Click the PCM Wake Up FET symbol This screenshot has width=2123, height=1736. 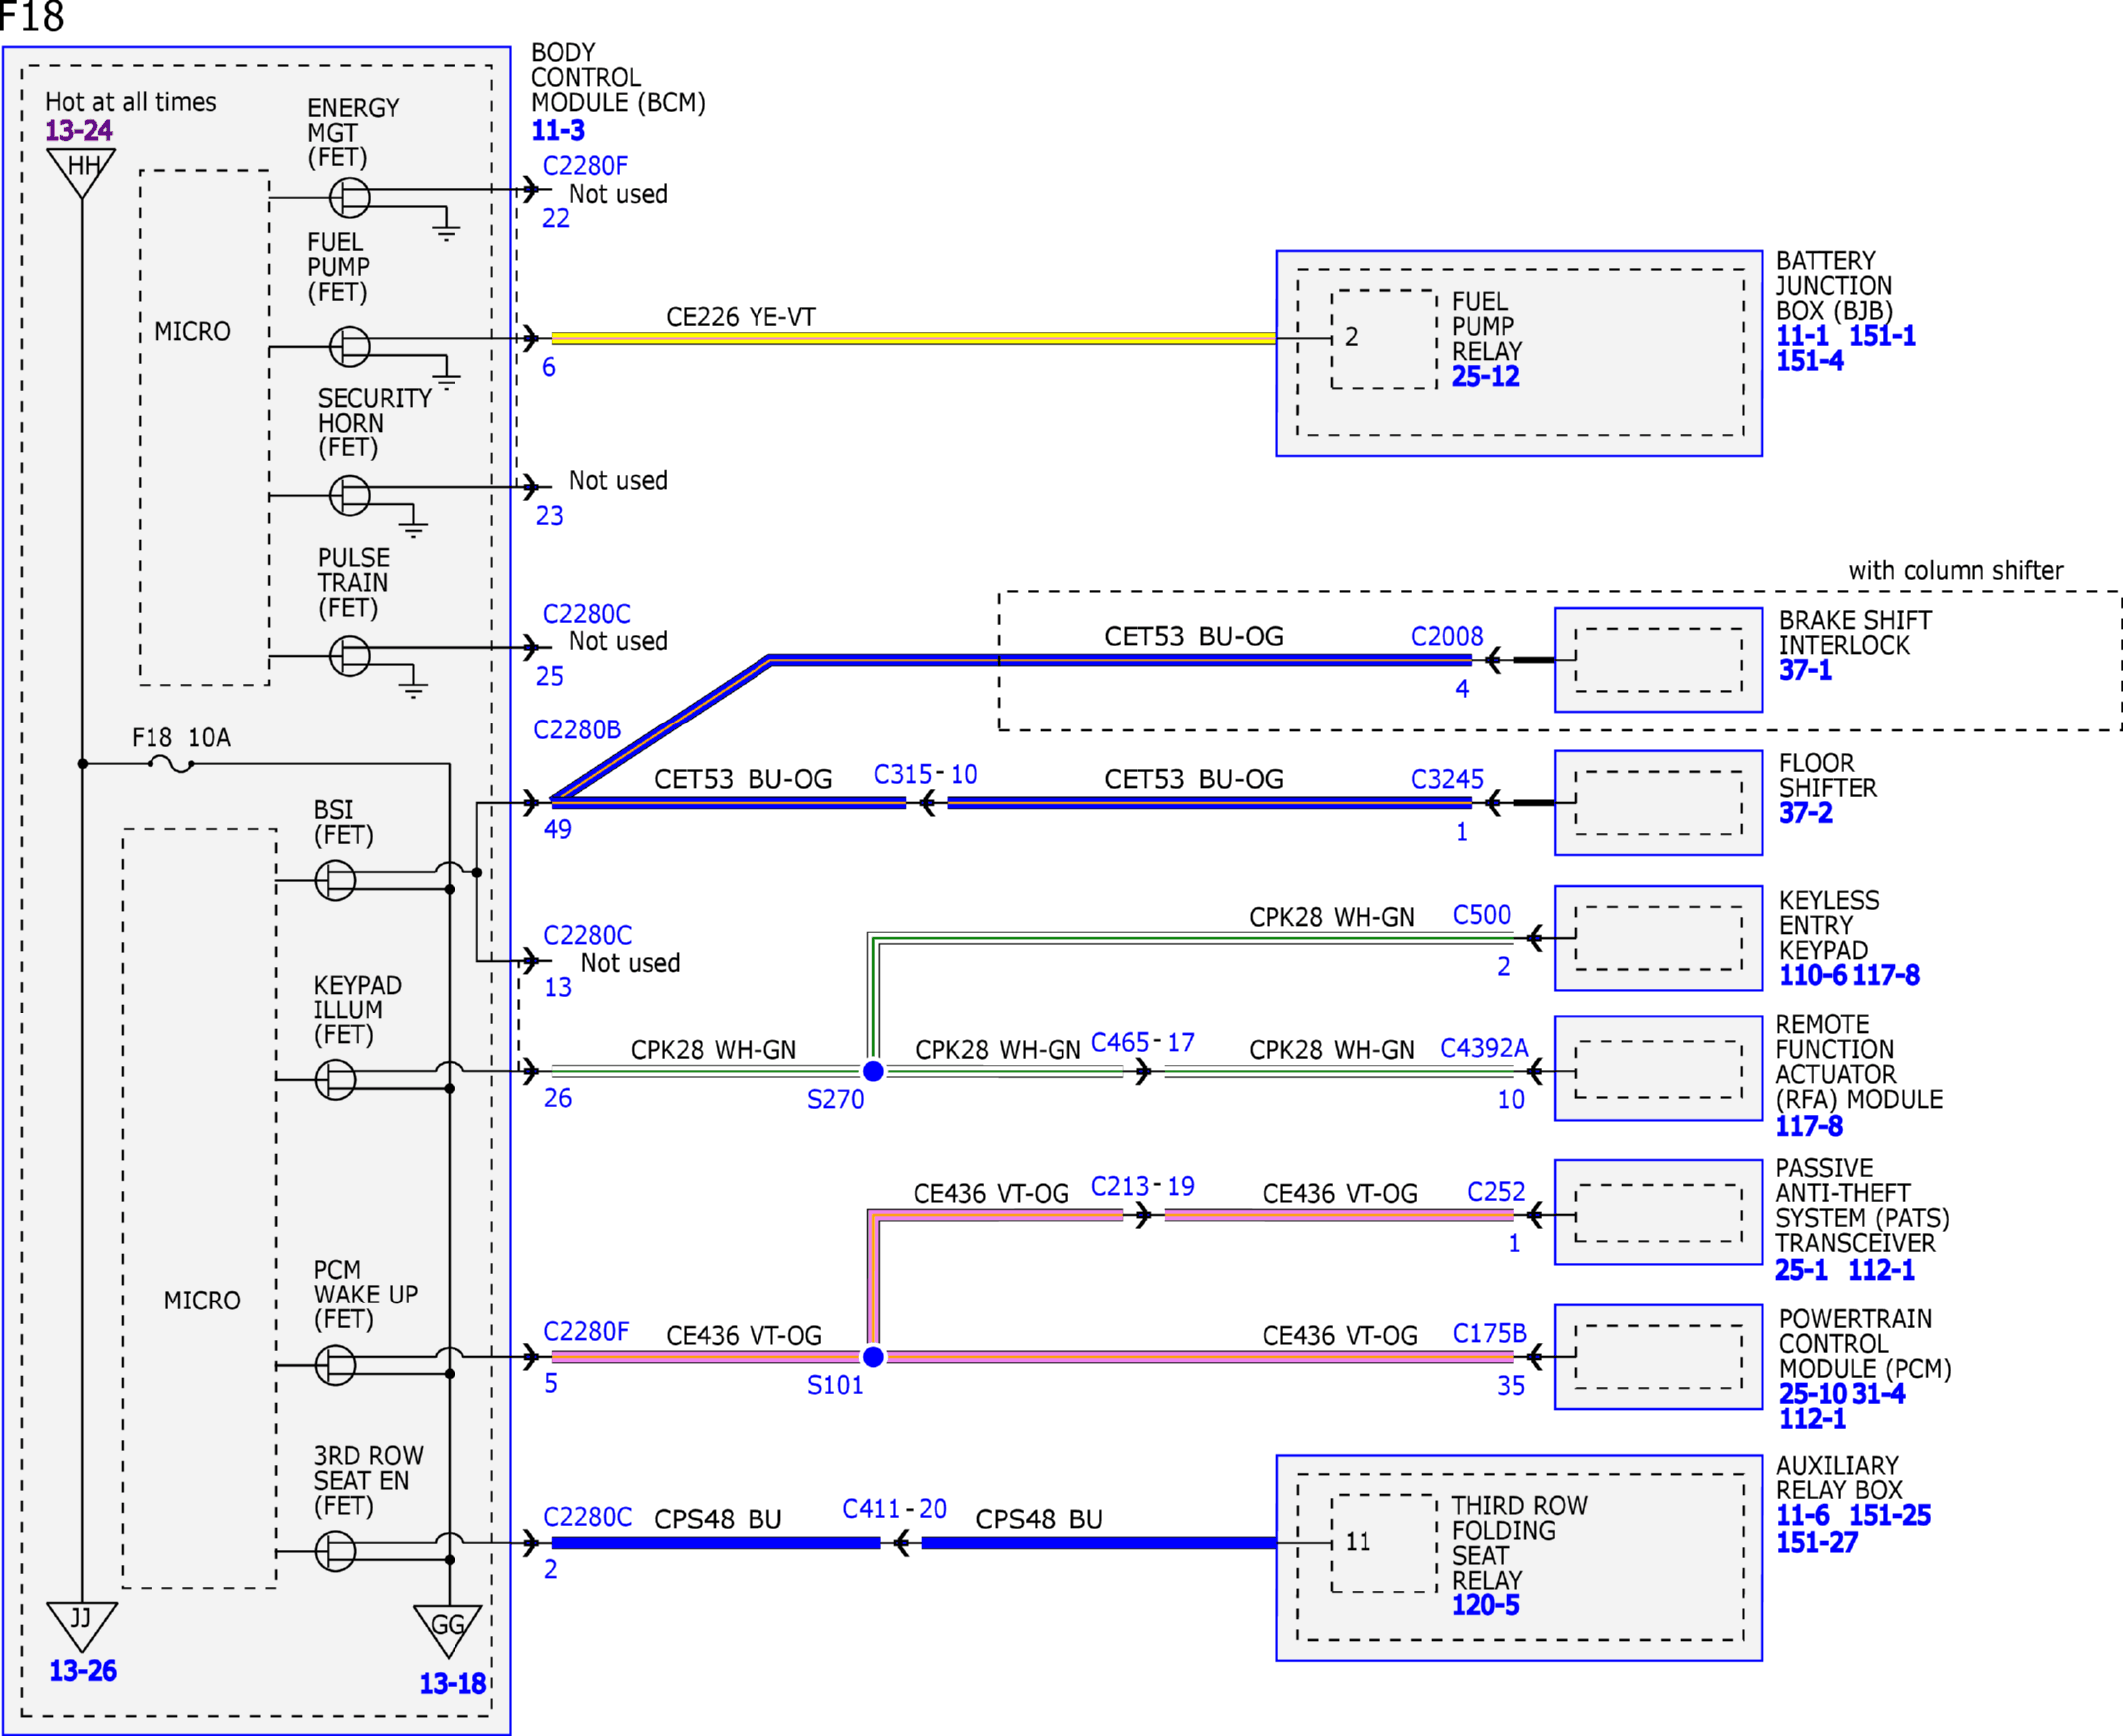pos(335,1365)
